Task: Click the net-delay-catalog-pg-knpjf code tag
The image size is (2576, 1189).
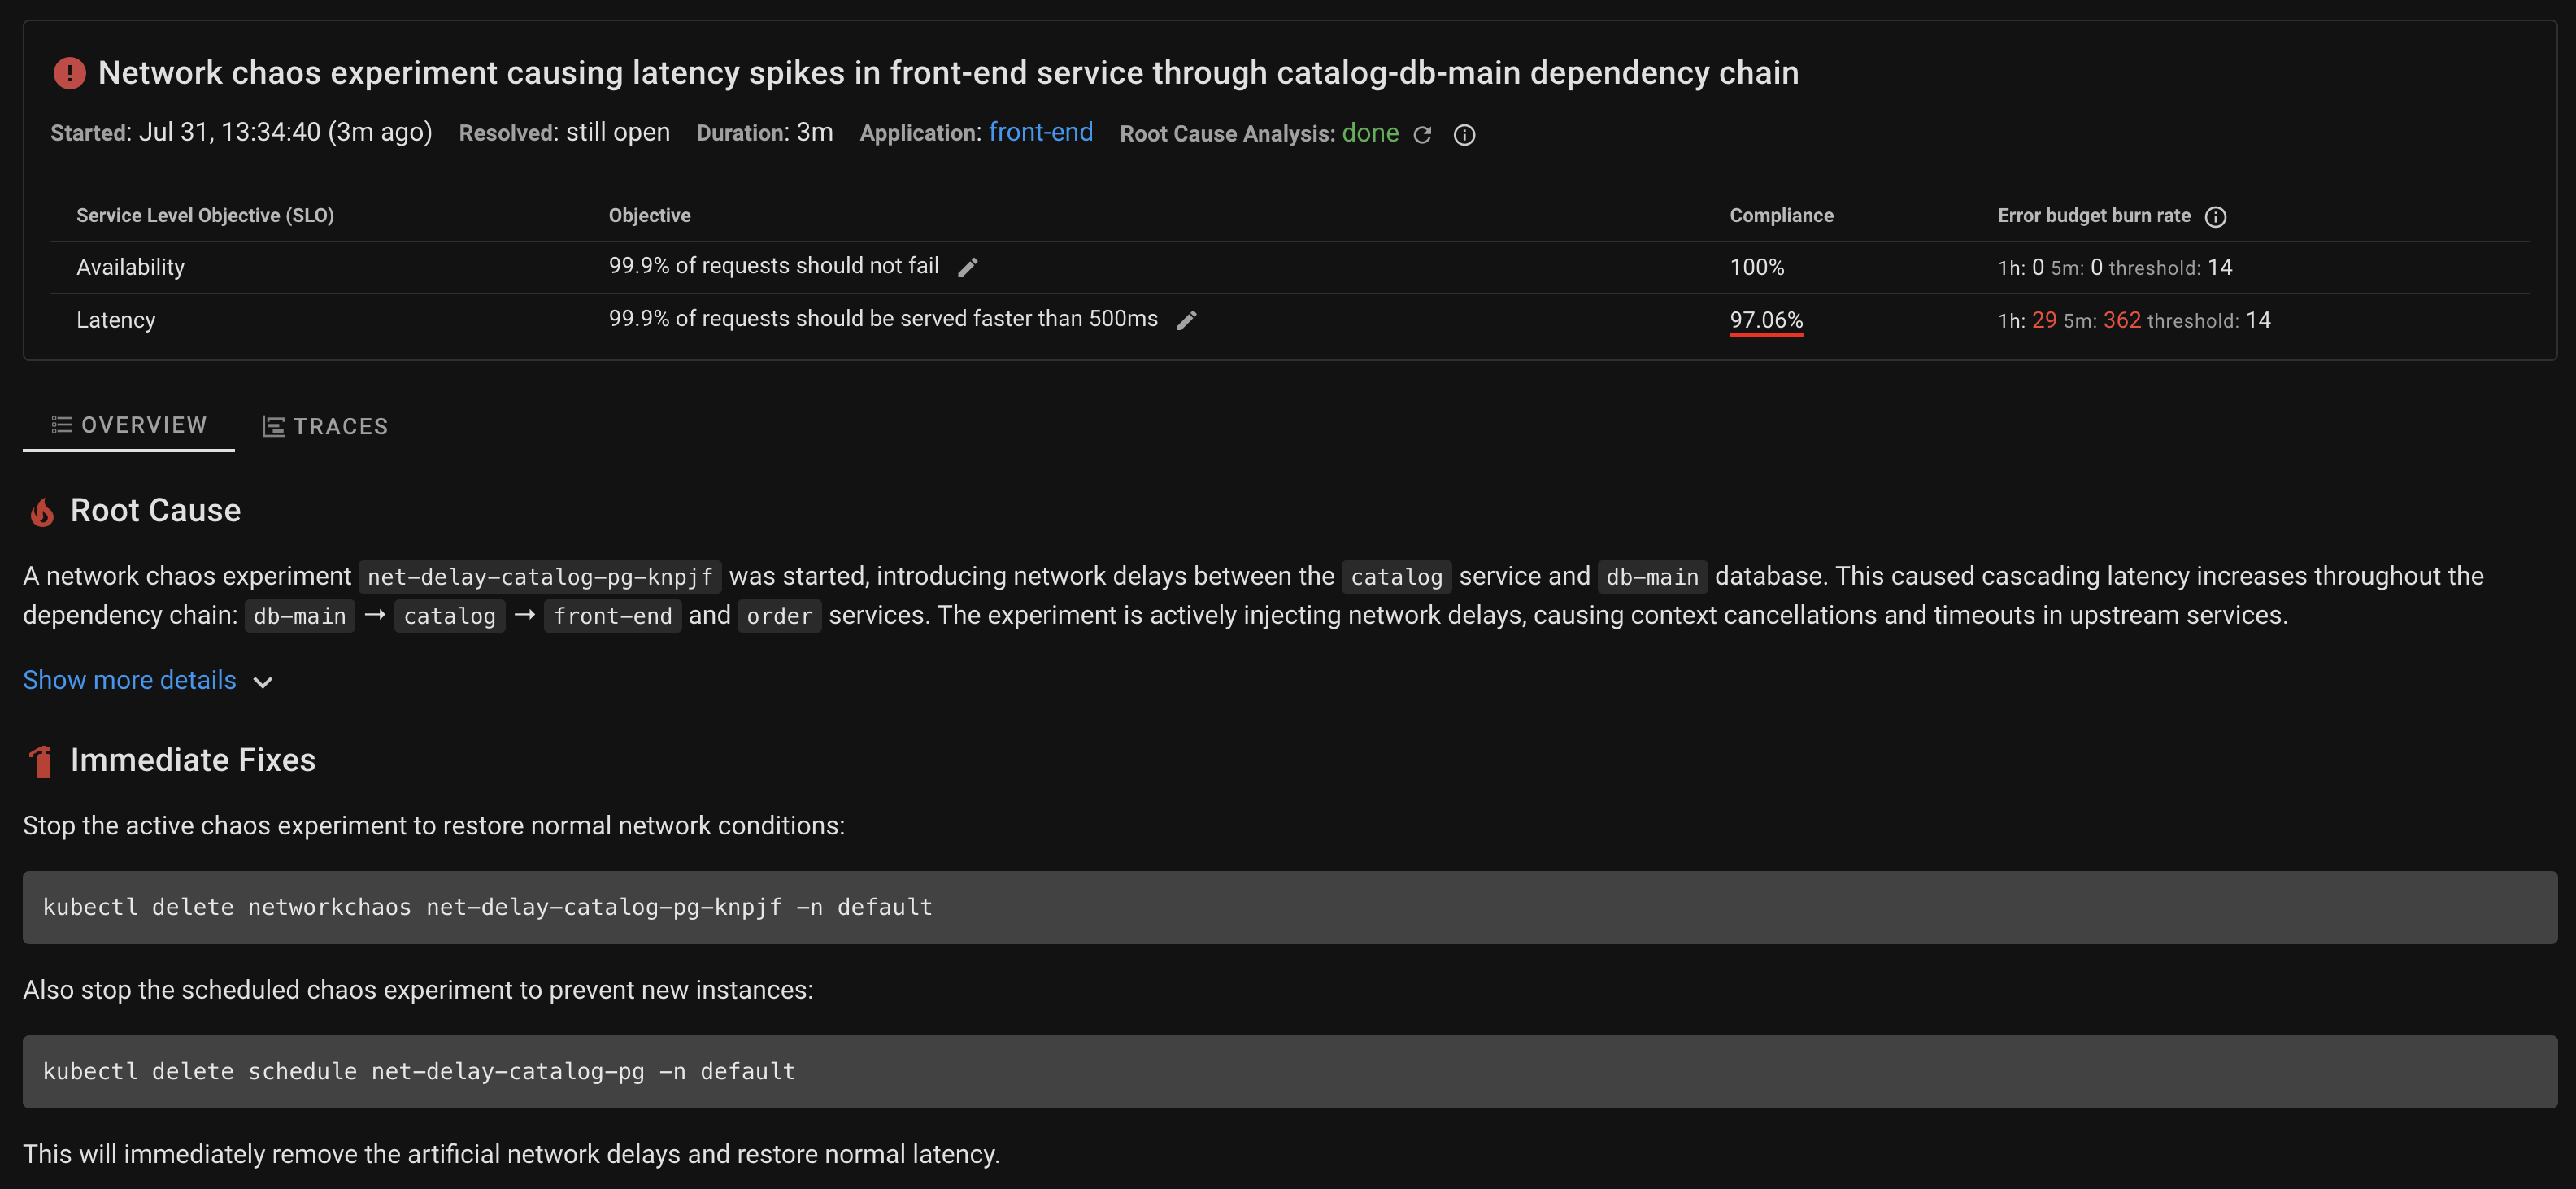Action: [540, 577]
